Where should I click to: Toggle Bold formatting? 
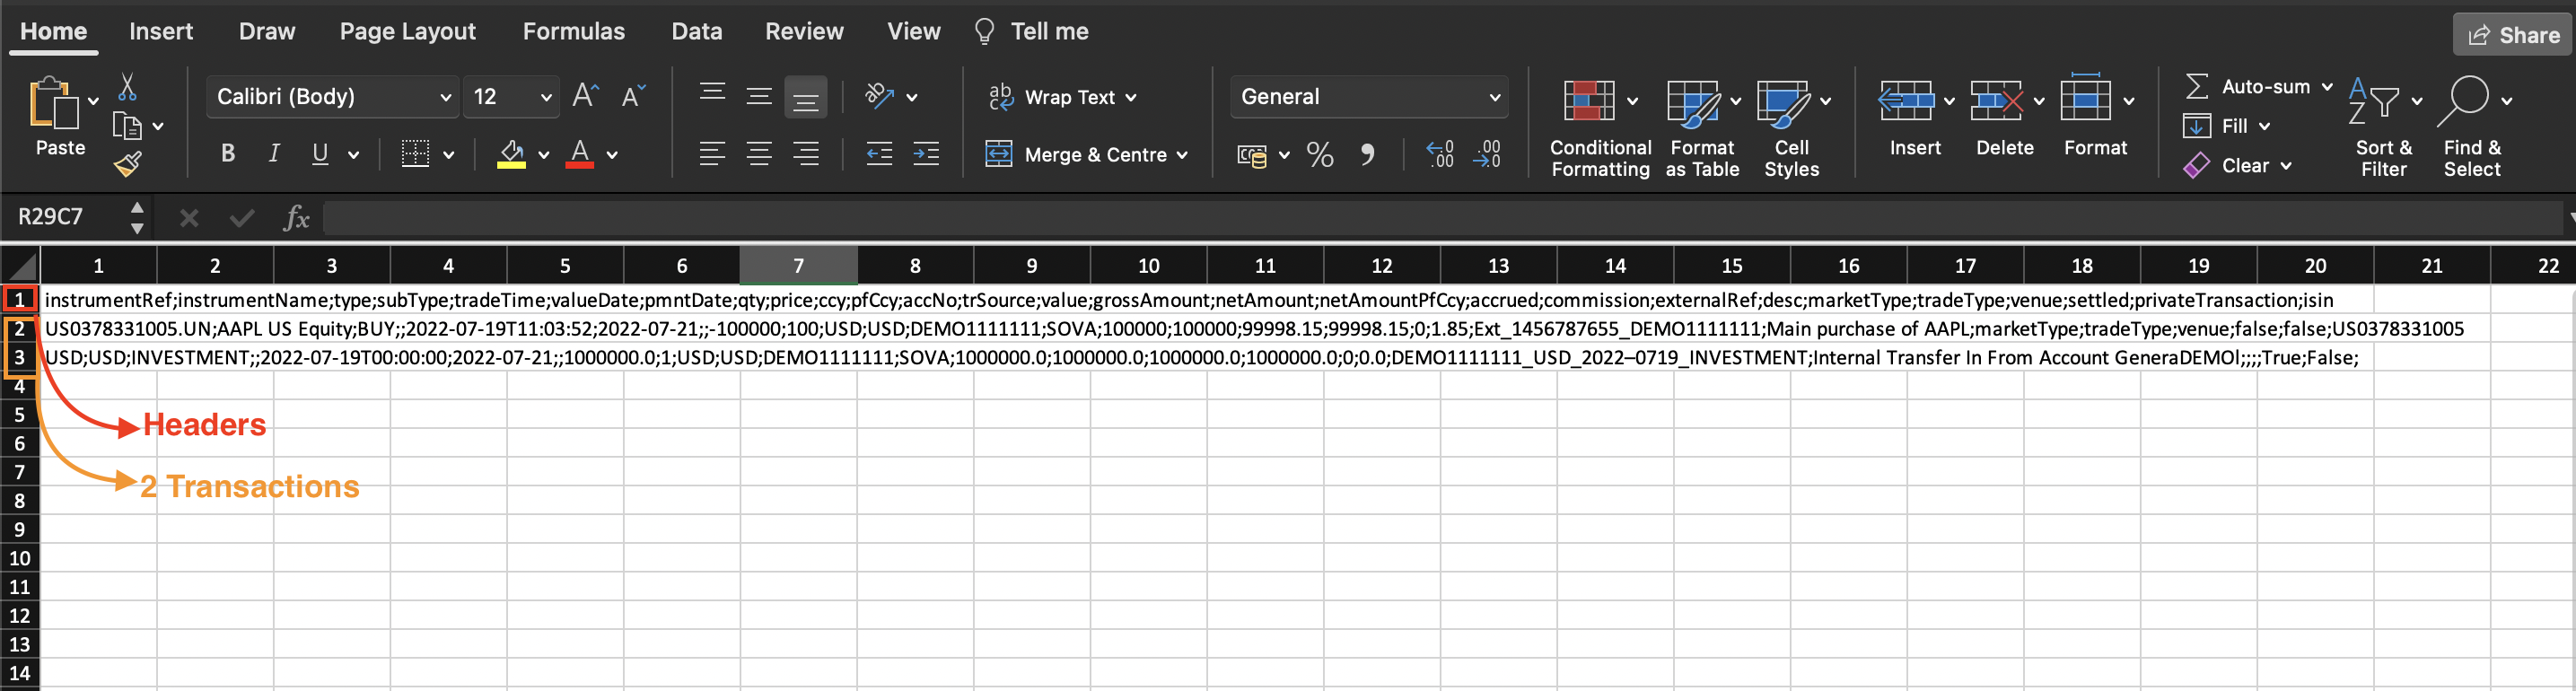coord(228,154)
